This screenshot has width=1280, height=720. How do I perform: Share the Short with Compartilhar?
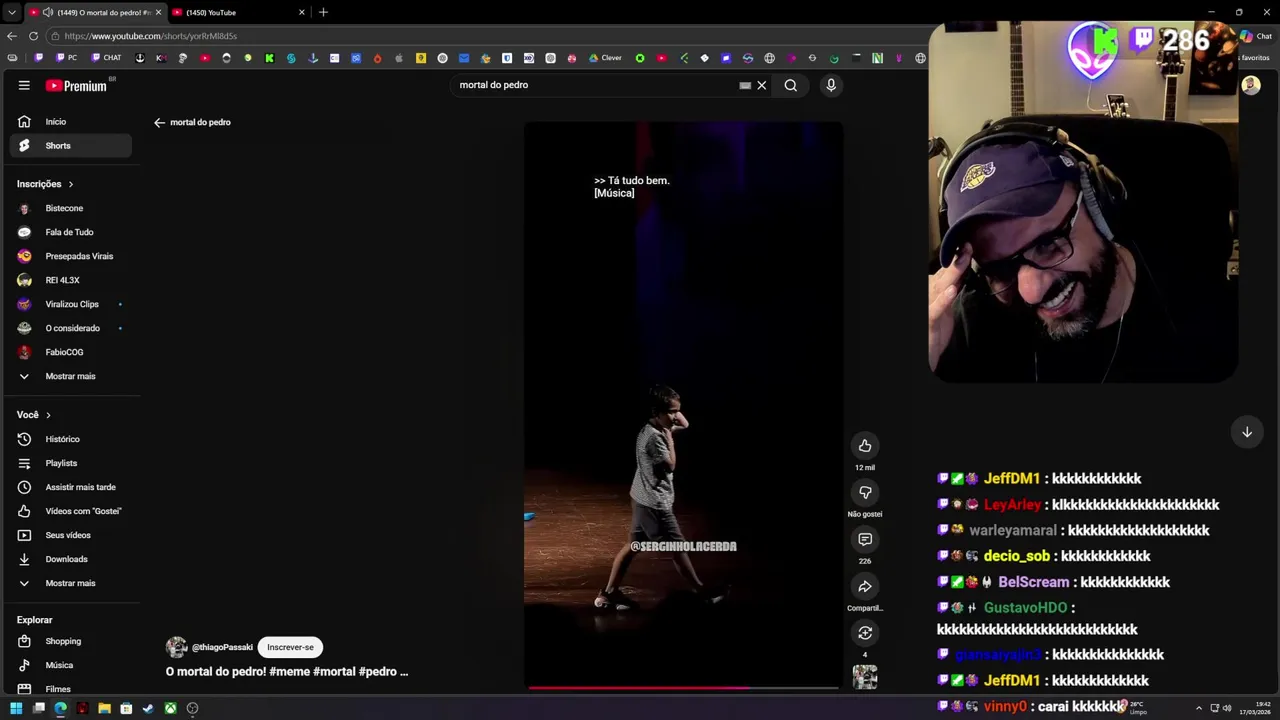865,586
